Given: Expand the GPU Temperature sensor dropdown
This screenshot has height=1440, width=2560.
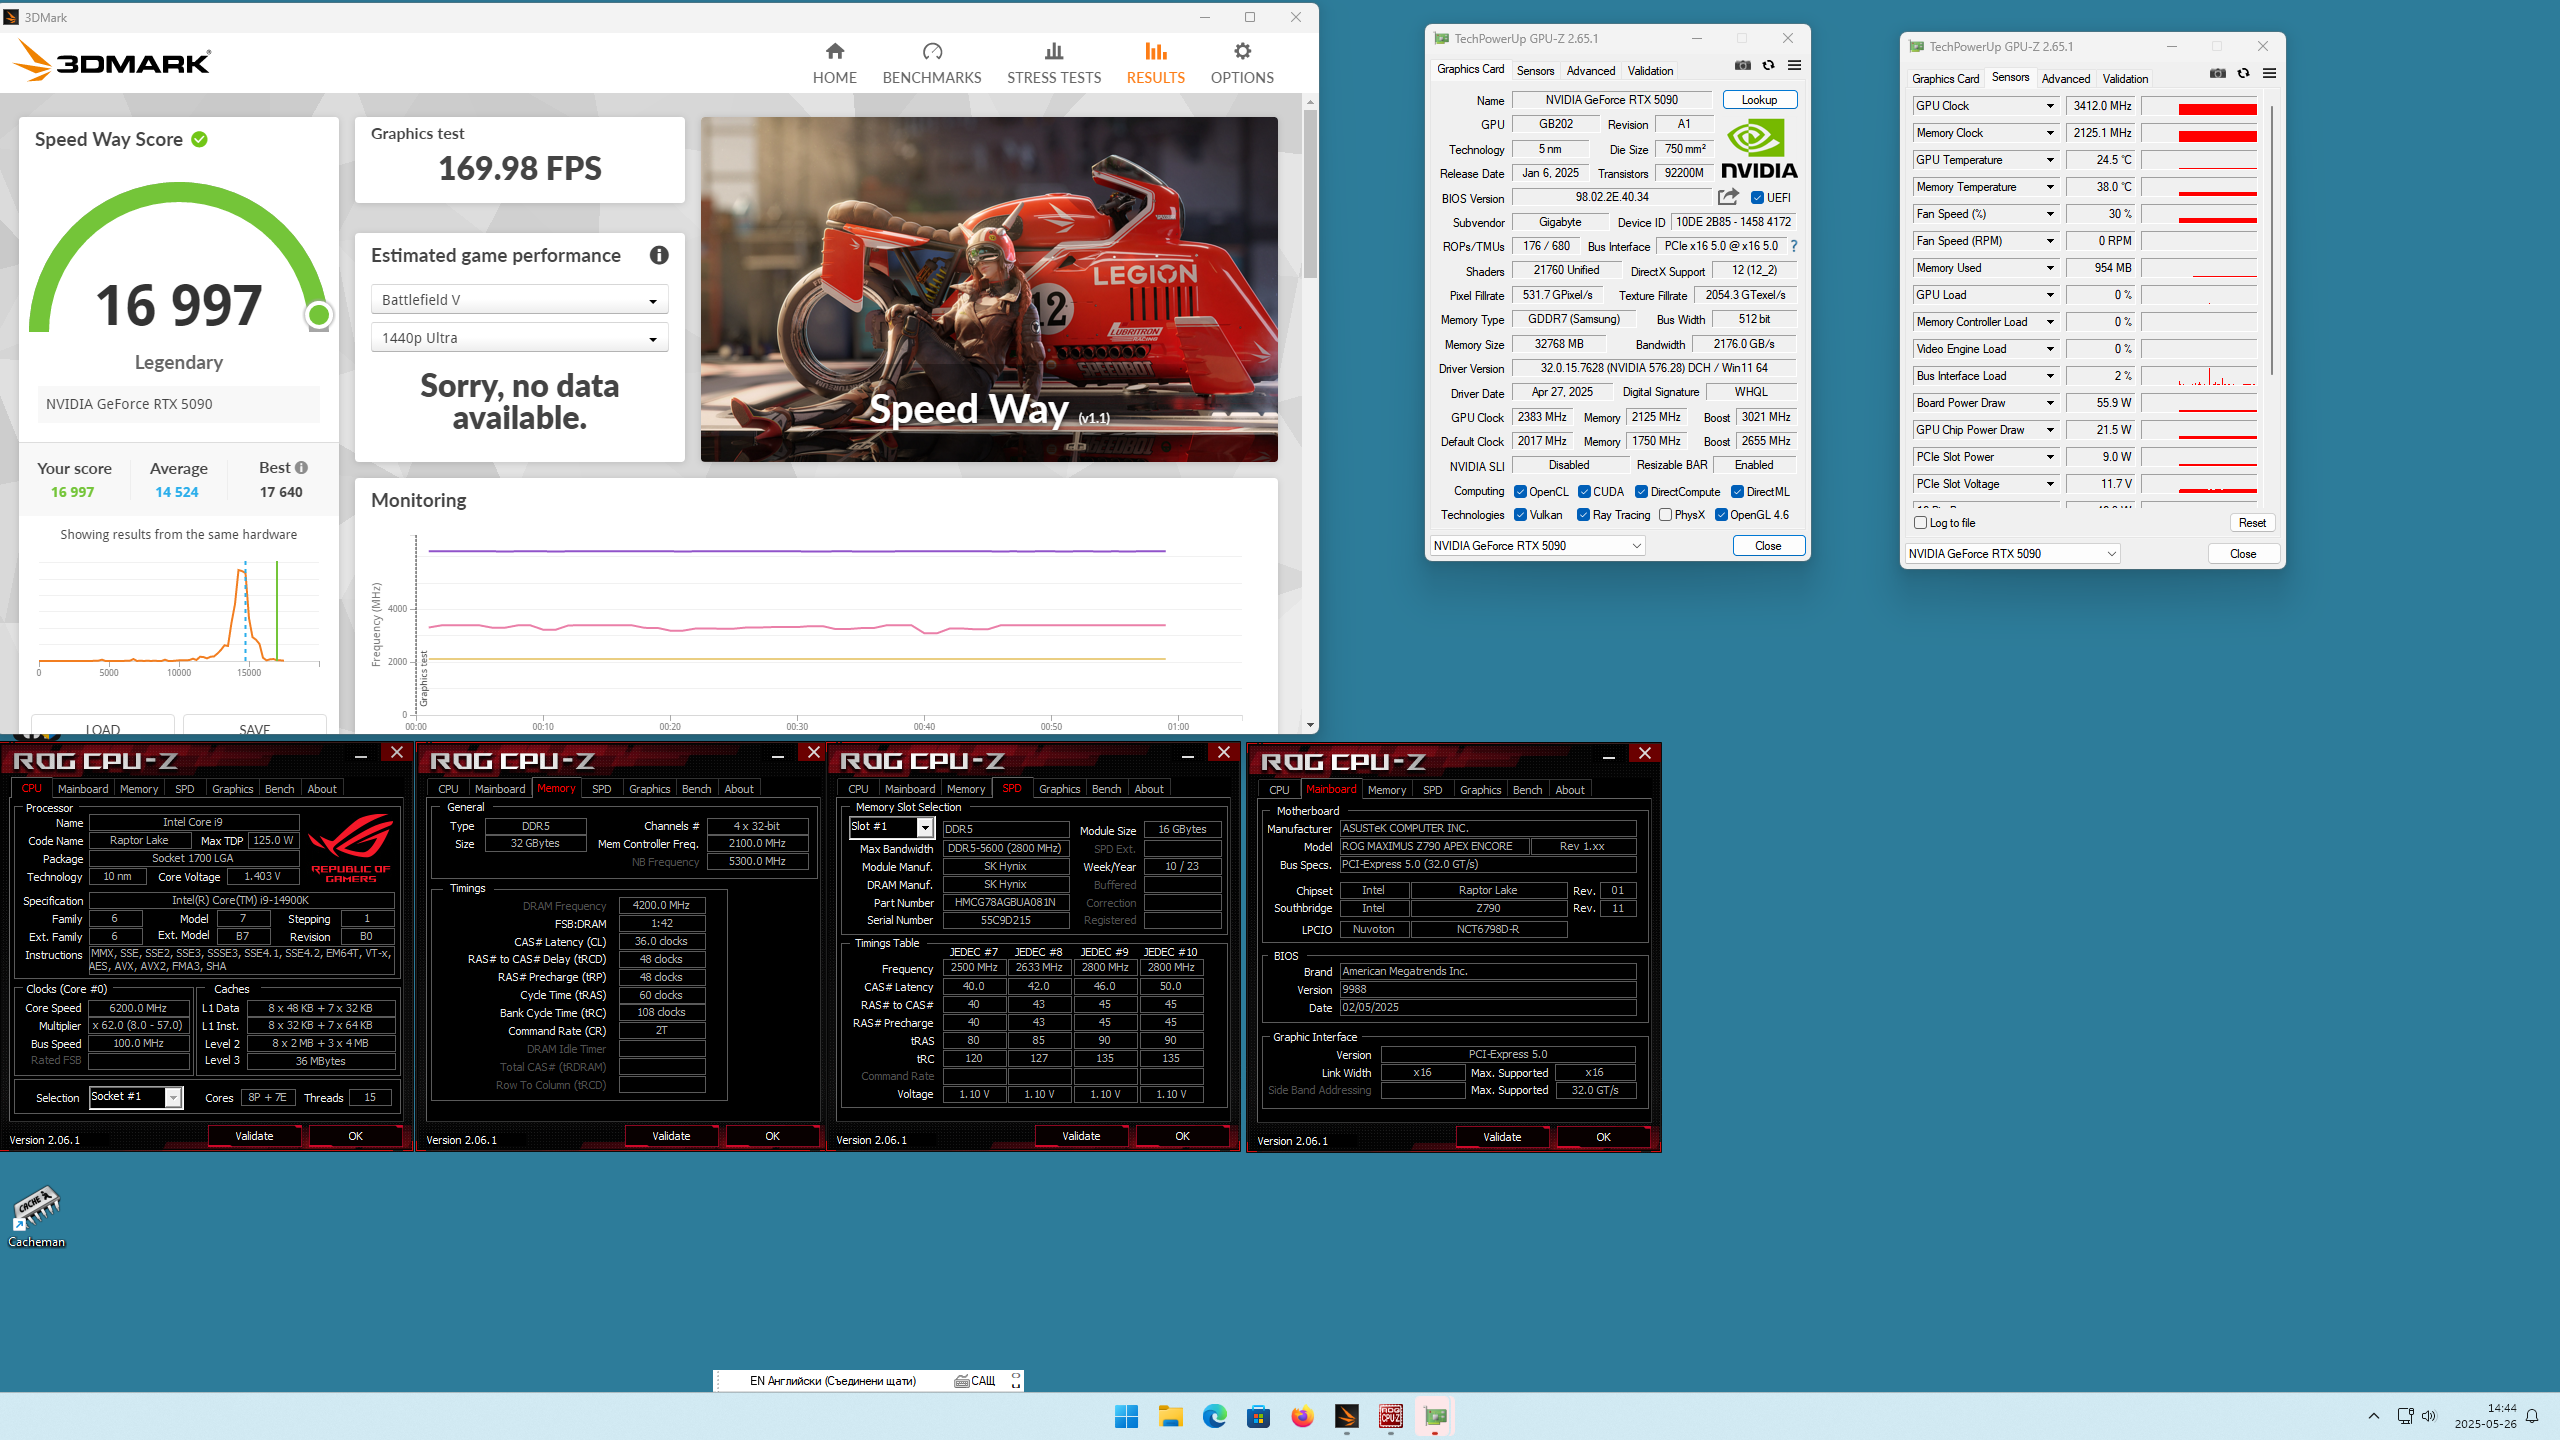Looking at the screenshot, I should (2050, 160).
